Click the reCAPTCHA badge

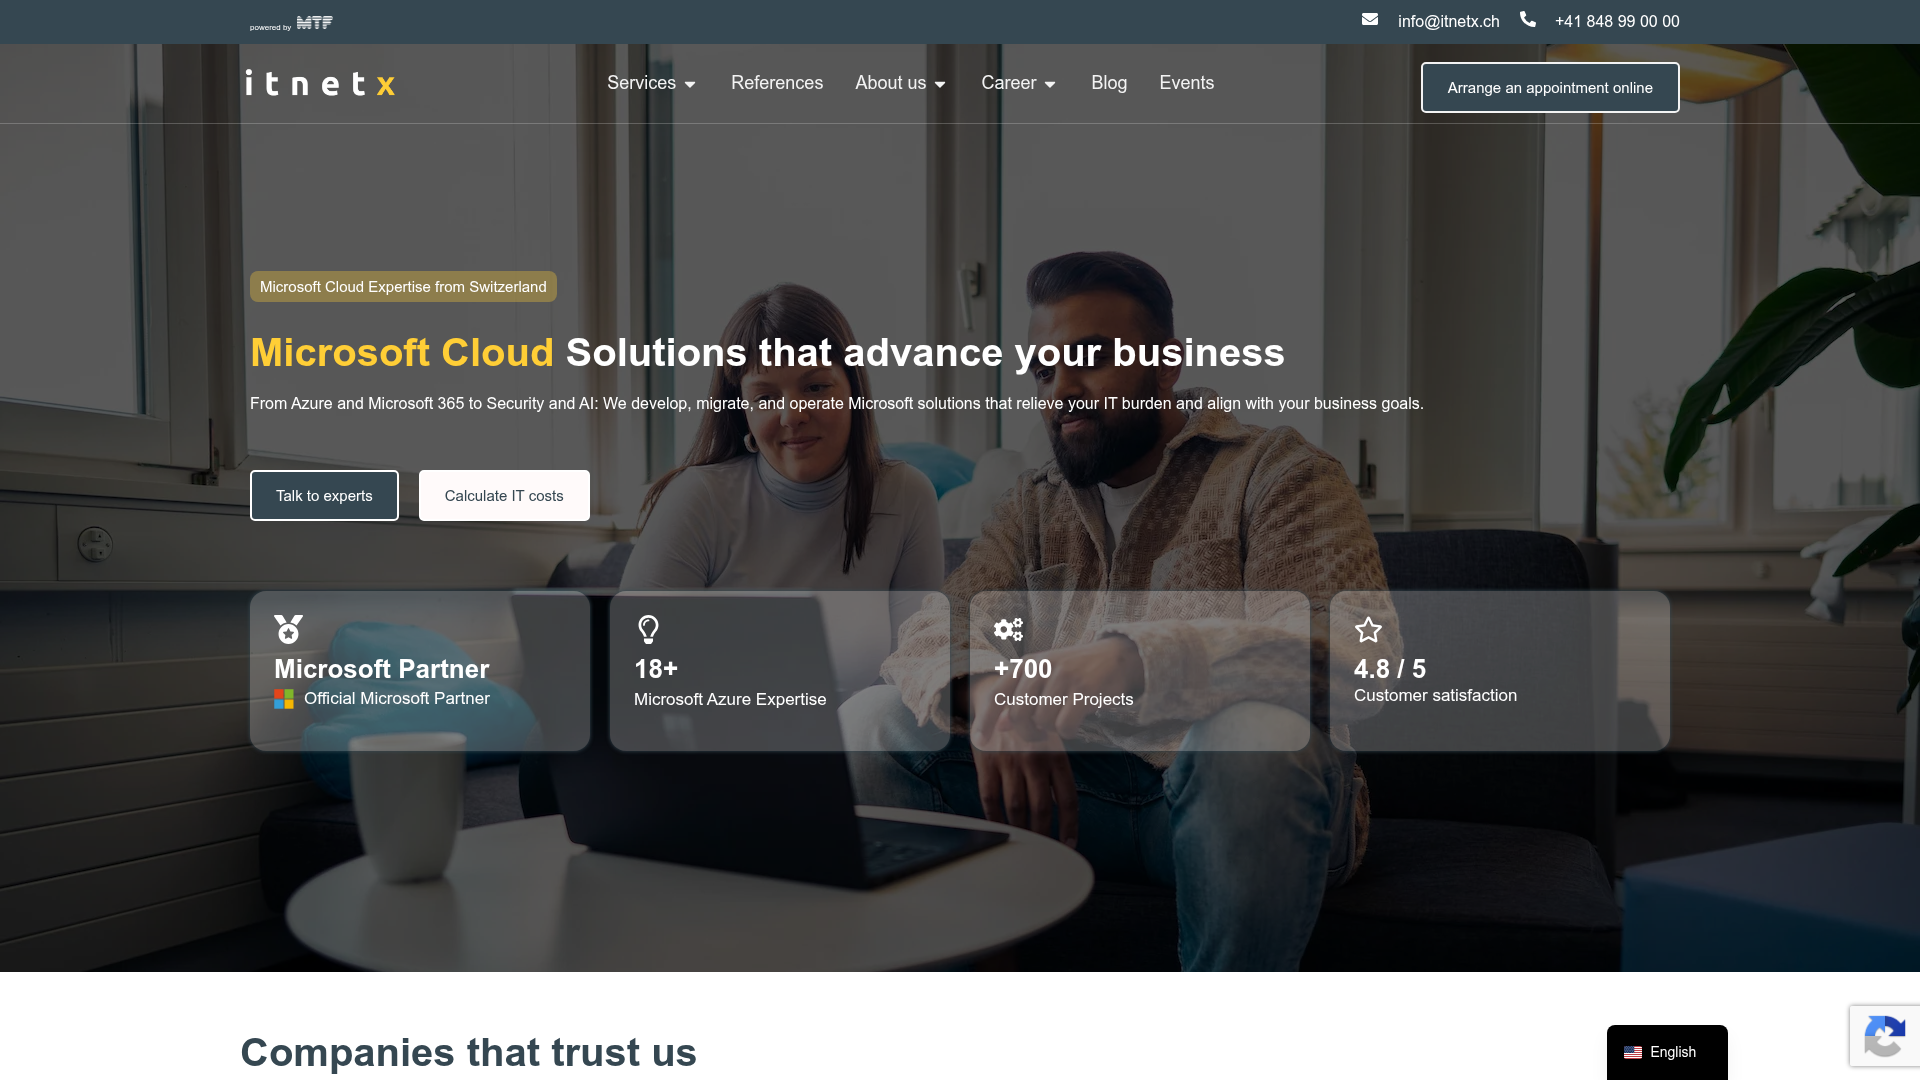1884,1037
